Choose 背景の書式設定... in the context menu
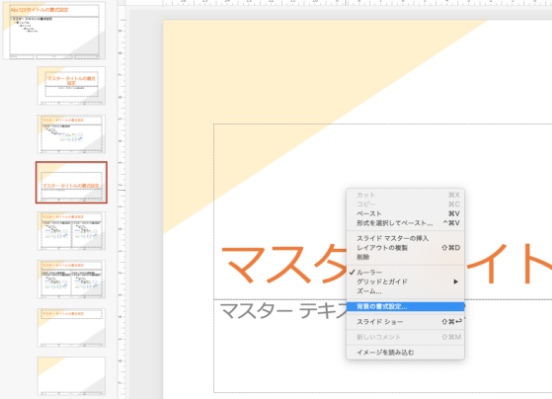The width and height of the screenshot is (552, 399). (x=405, y=306)
